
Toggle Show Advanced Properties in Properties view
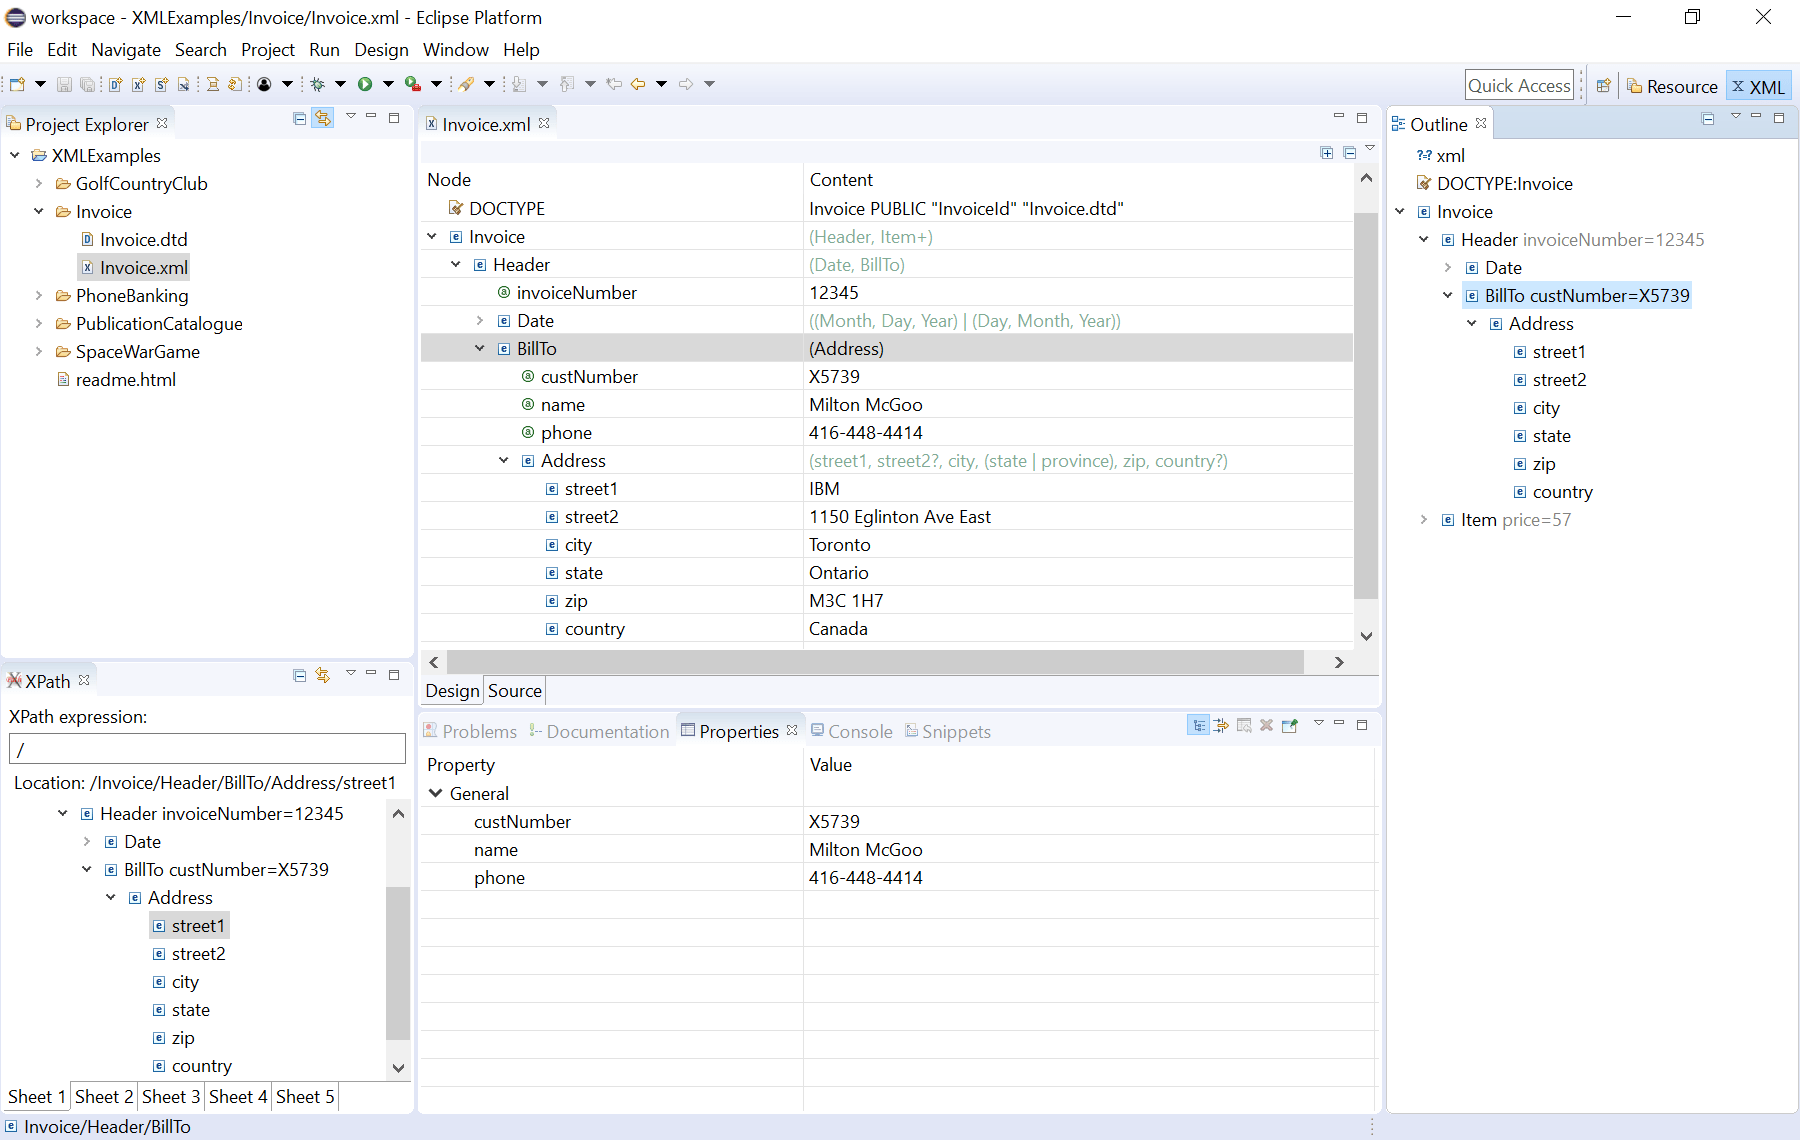coord(1221,726)
